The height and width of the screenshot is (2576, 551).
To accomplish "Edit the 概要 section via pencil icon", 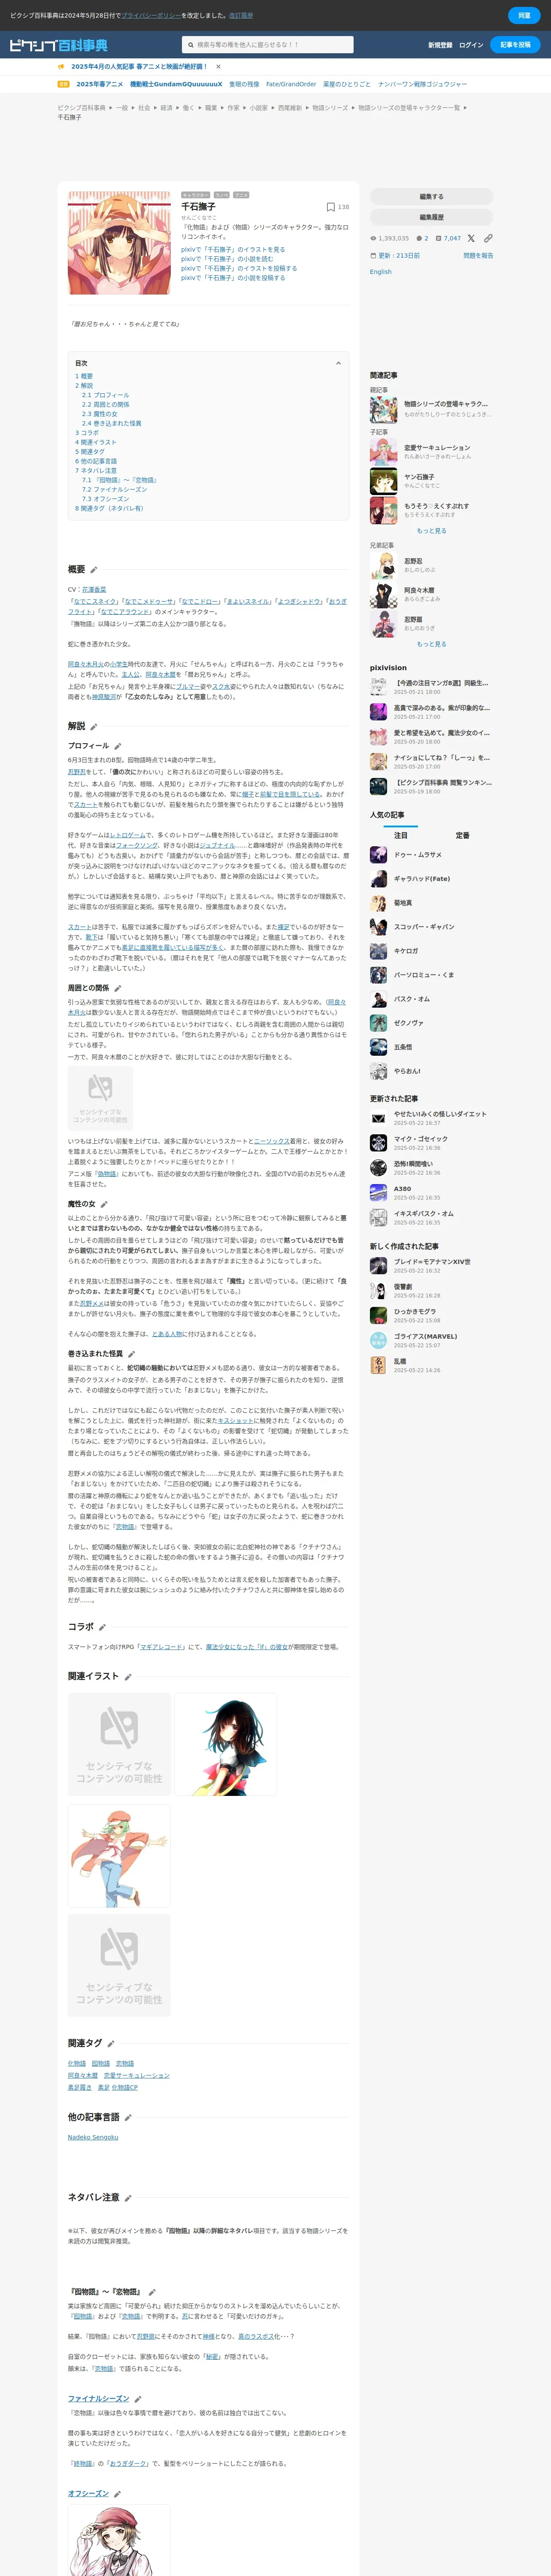I will point(94,570).
